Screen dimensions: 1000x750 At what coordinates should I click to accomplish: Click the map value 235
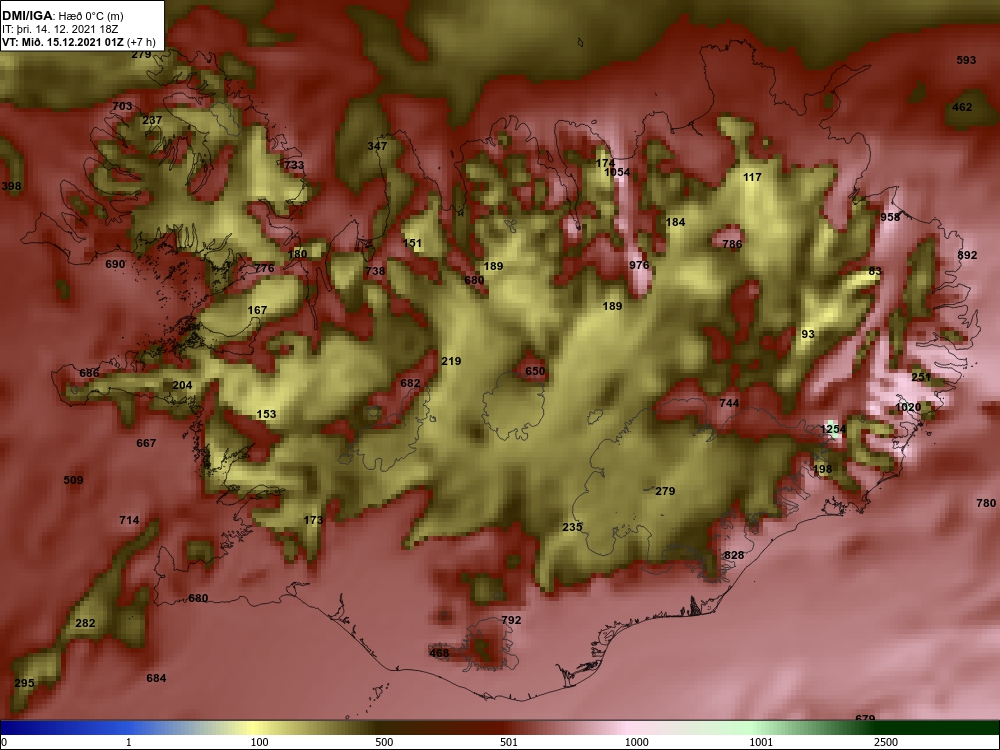(x=572, y=527)
